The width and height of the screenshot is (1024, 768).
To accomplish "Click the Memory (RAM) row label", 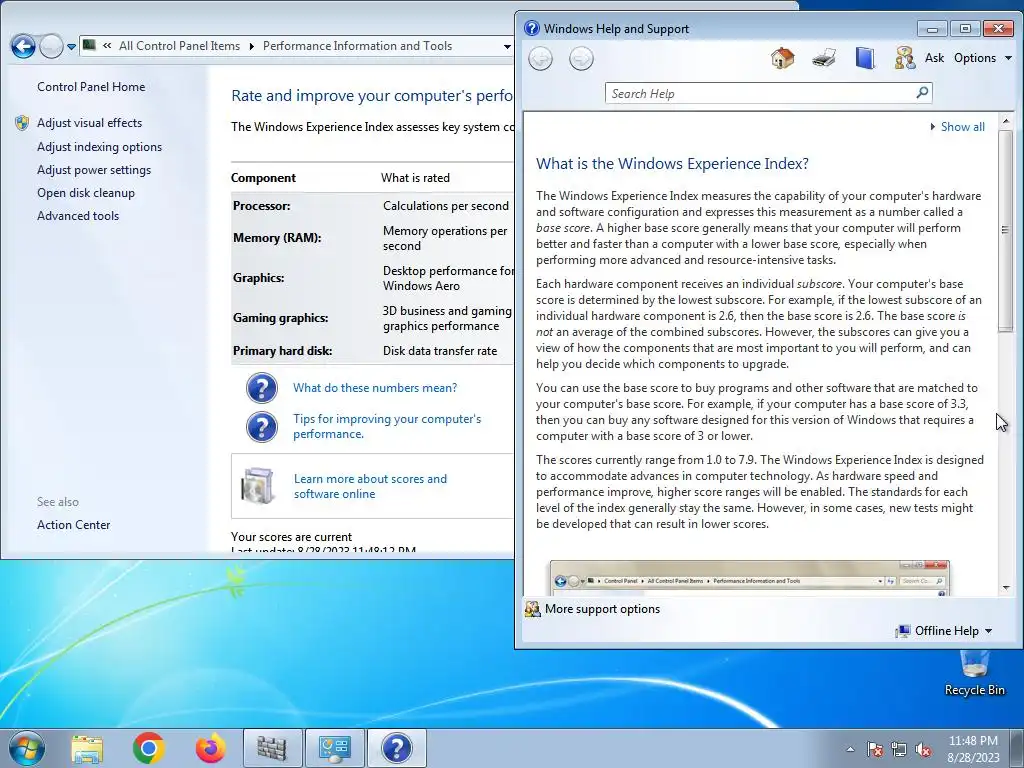I will [277, 238].
